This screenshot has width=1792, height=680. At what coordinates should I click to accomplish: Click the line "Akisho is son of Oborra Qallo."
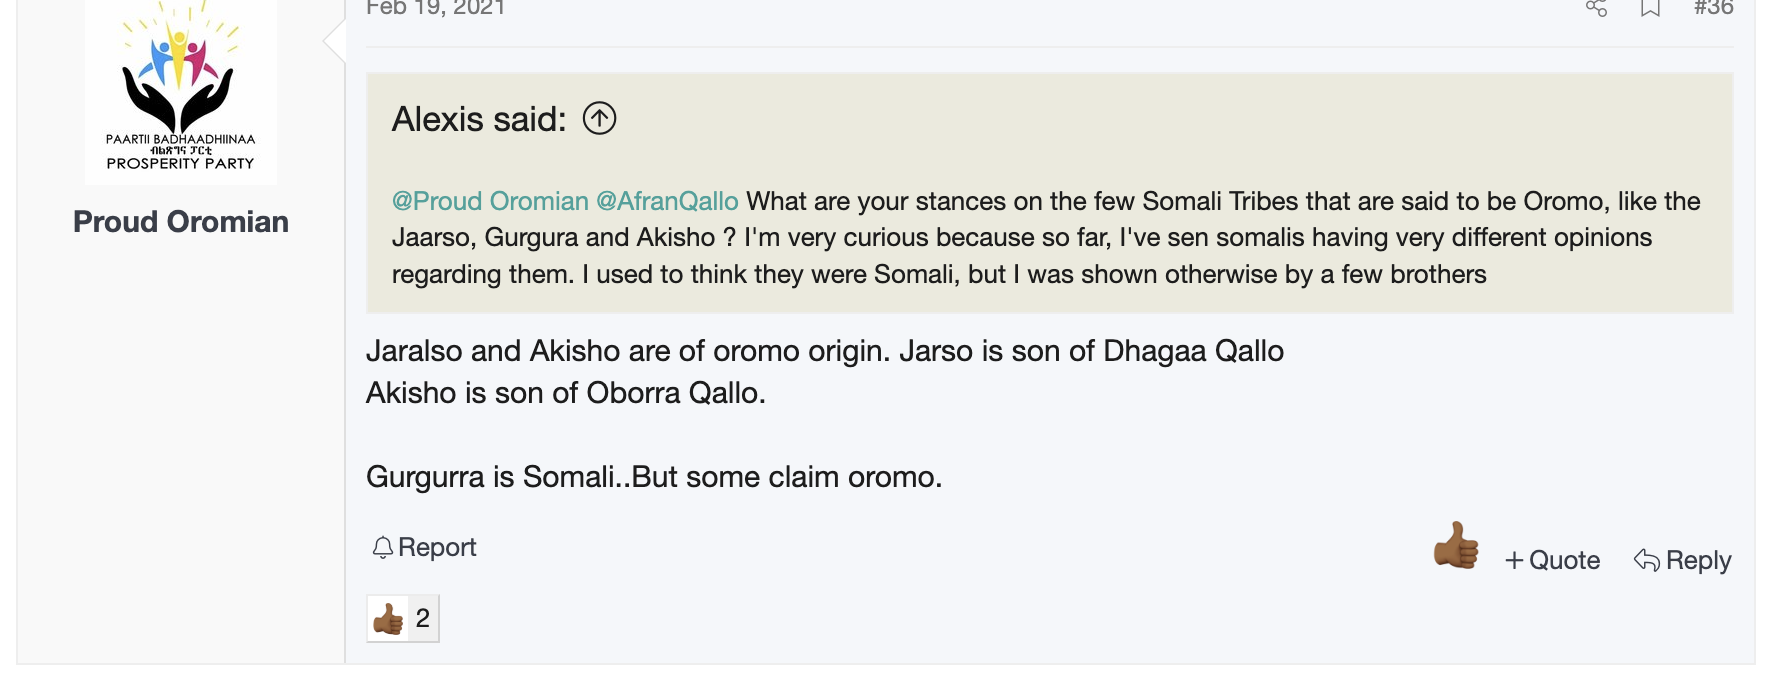click(566, 393)
